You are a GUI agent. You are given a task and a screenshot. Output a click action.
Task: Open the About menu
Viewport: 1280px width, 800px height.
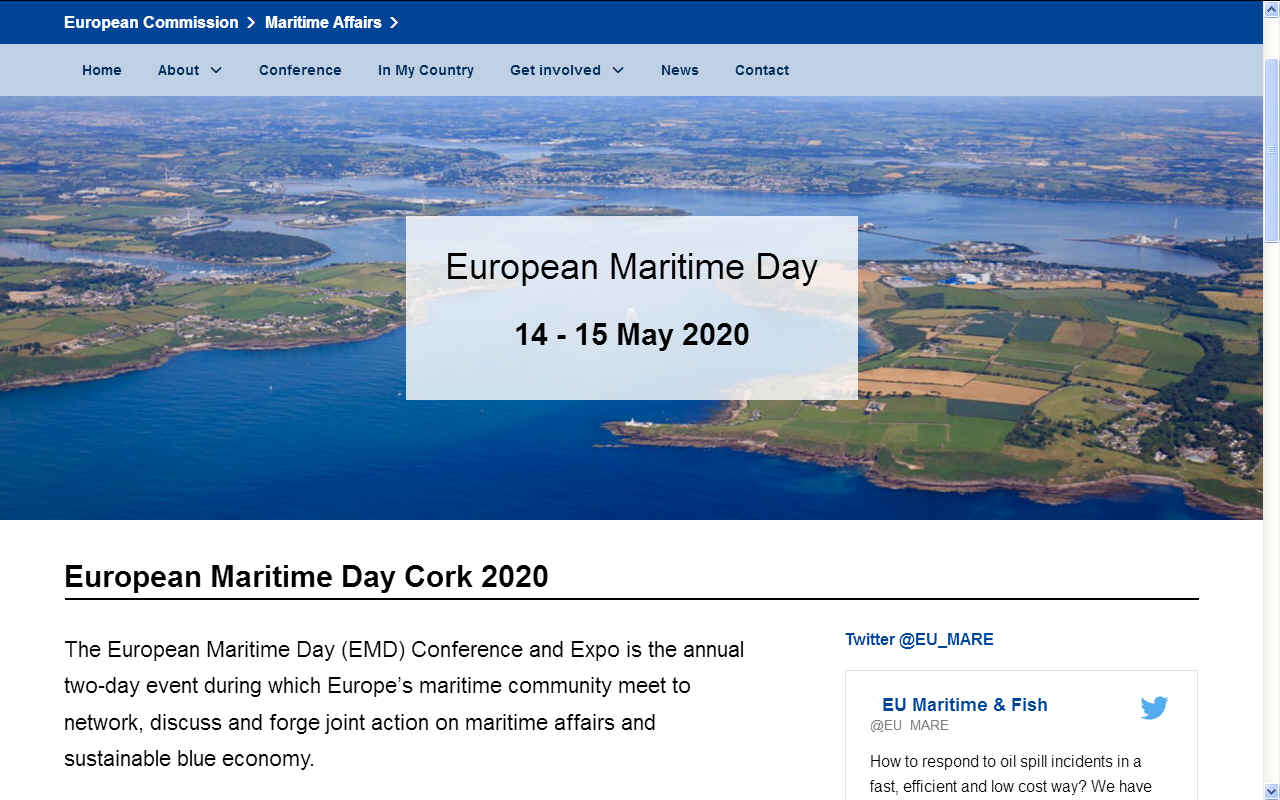tap(179, 70)
